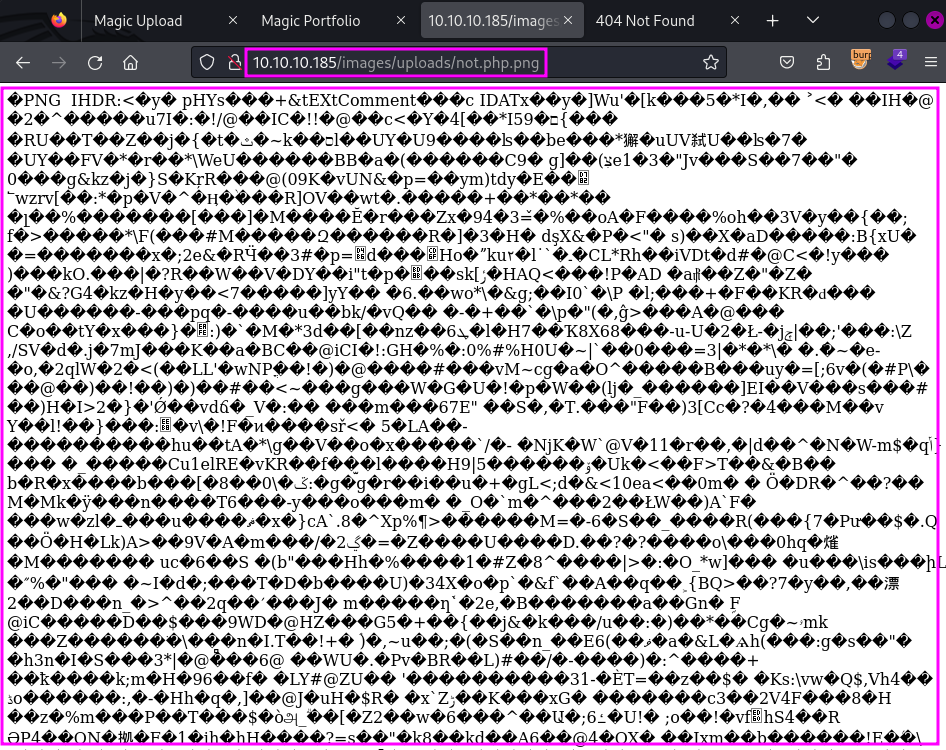Open the purple extension with badge 4
Screen dimensions: 946x750
(897, 60)
